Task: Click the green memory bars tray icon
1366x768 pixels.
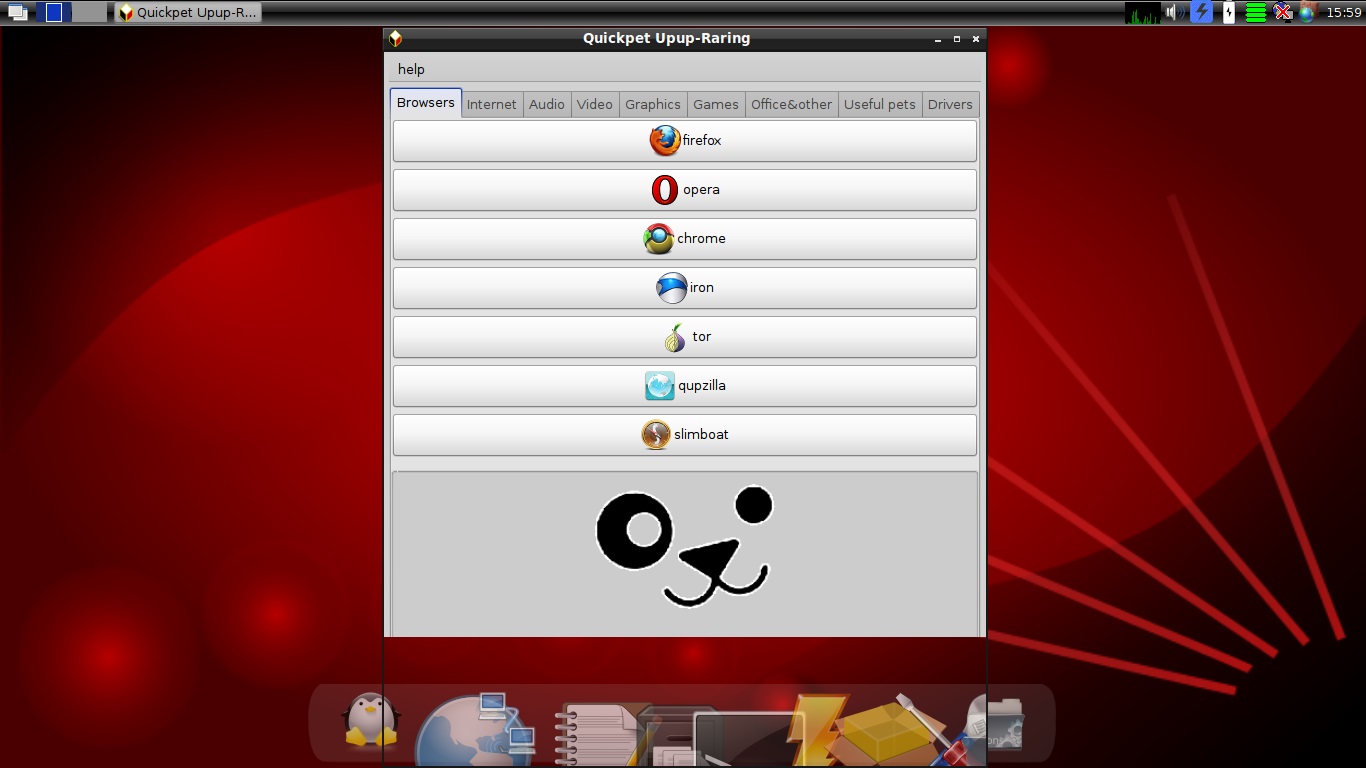Action: 1256,13
